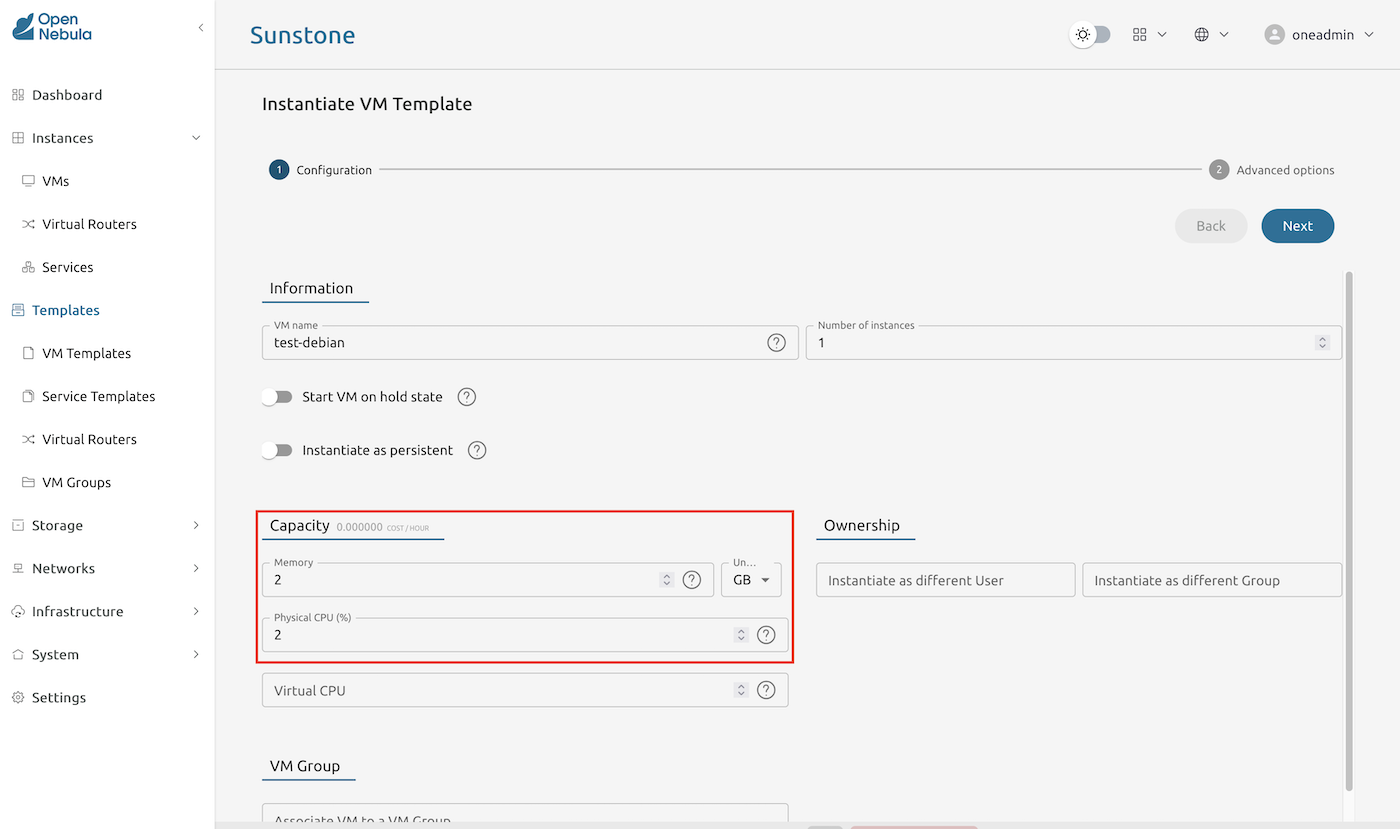Enable Start VM on hold state
Screen dimensions: 1400x829
coord(277,397)
